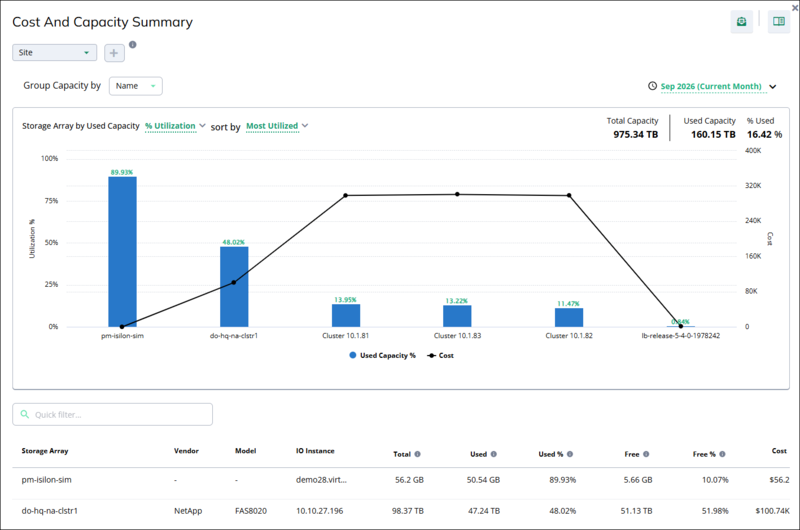This screenshot has height=530, width=800.
Task: Click the info icon next to Free % column
Action: point(722,454)
